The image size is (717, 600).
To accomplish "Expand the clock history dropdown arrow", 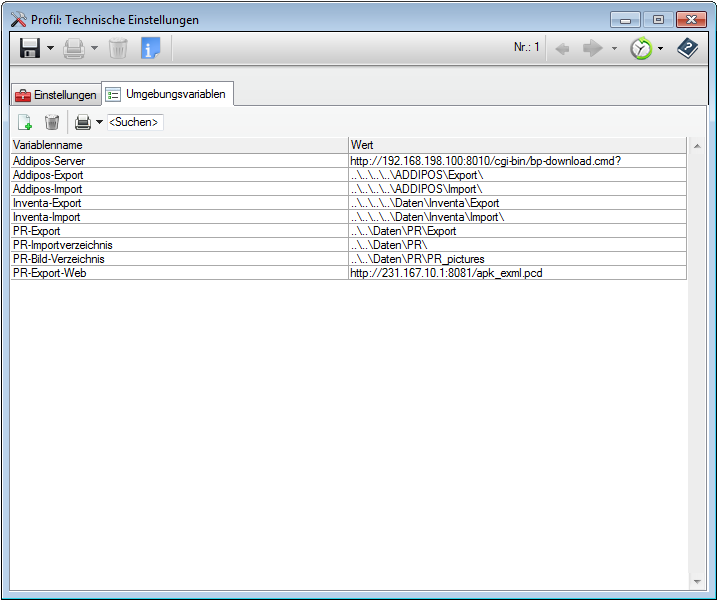I will click(660, 48).
